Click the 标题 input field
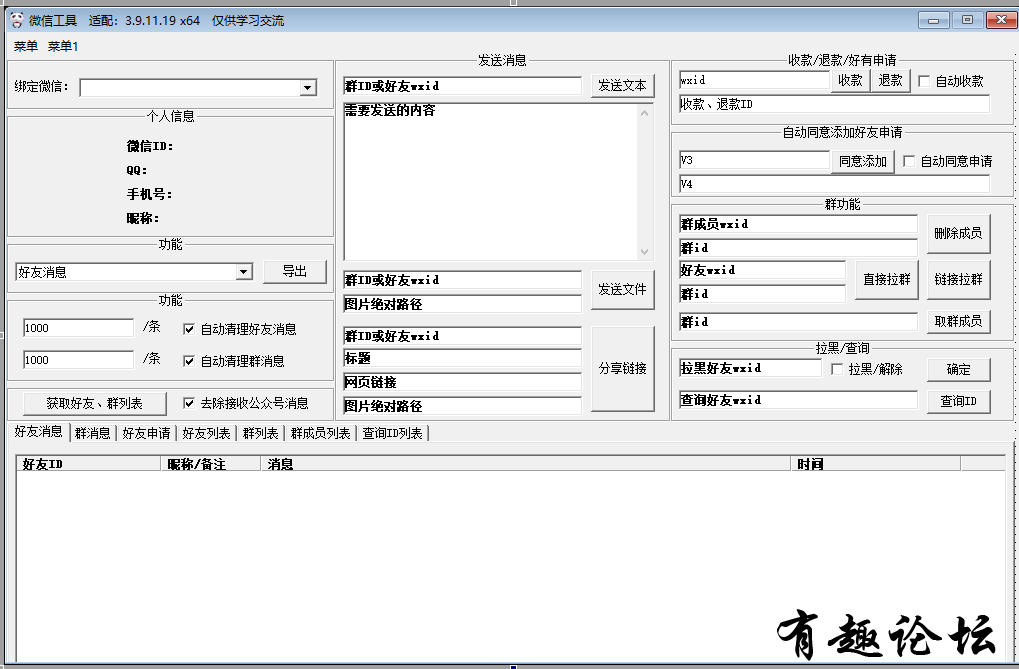The image size is (1019, 669). coord(462,358)
